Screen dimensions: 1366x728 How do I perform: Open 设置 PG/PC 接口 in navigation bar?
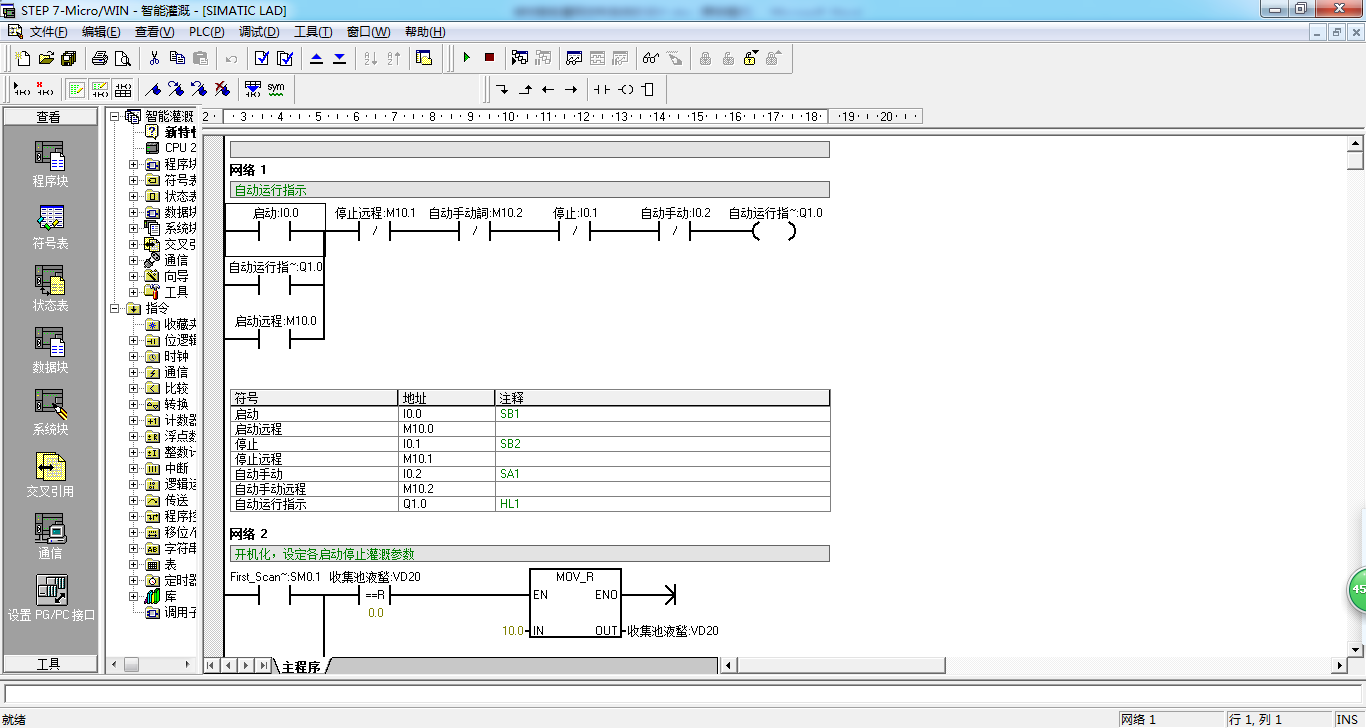(x=50, y=599)
